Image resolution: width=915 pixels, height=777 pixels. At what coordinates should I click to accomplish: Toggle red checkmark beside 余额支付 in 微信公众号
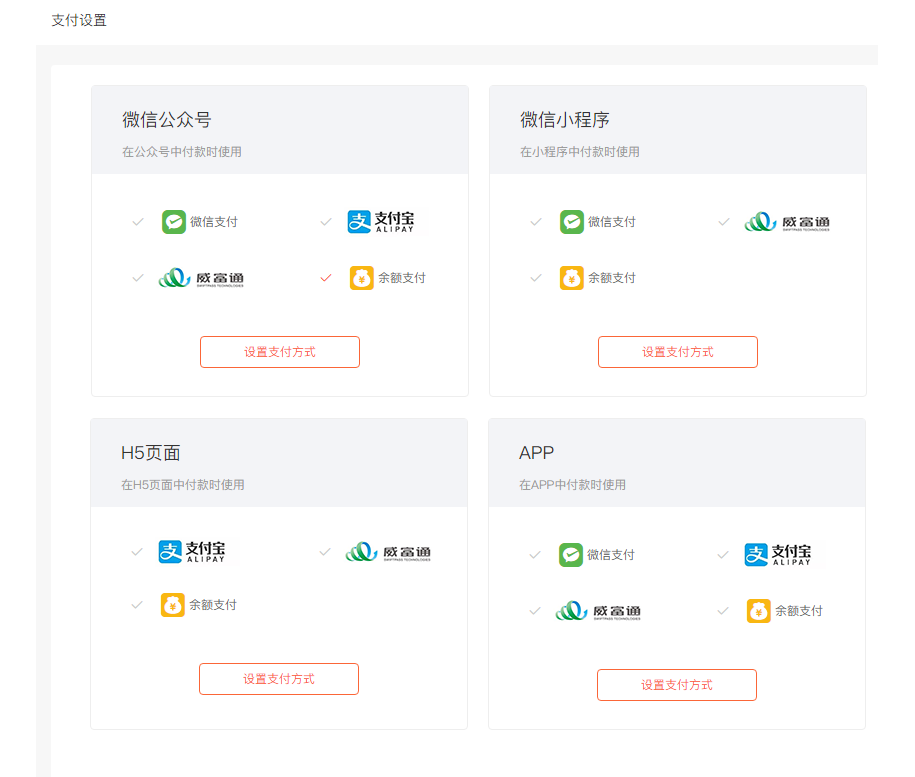click(325, 278)
